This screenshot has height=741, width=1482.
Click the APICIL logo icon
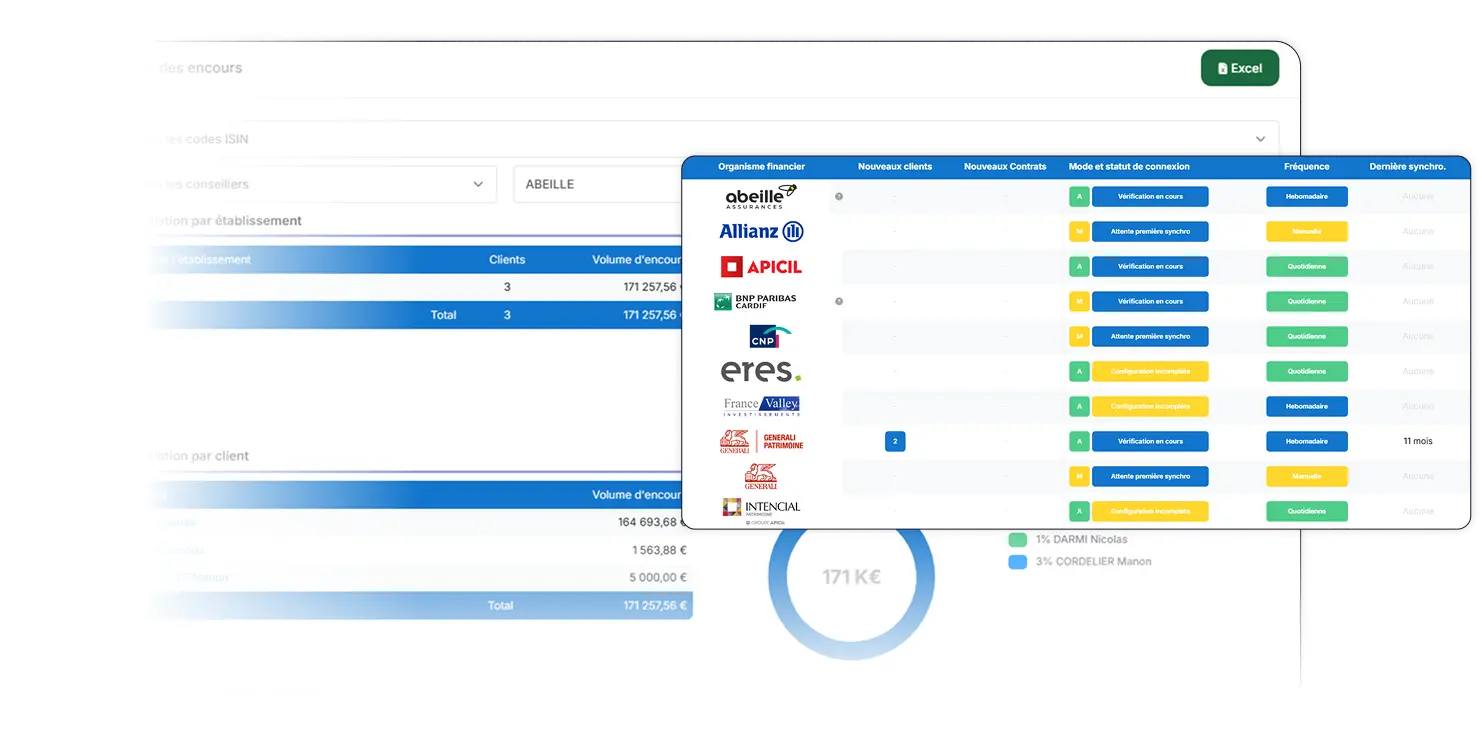point(762,266)
